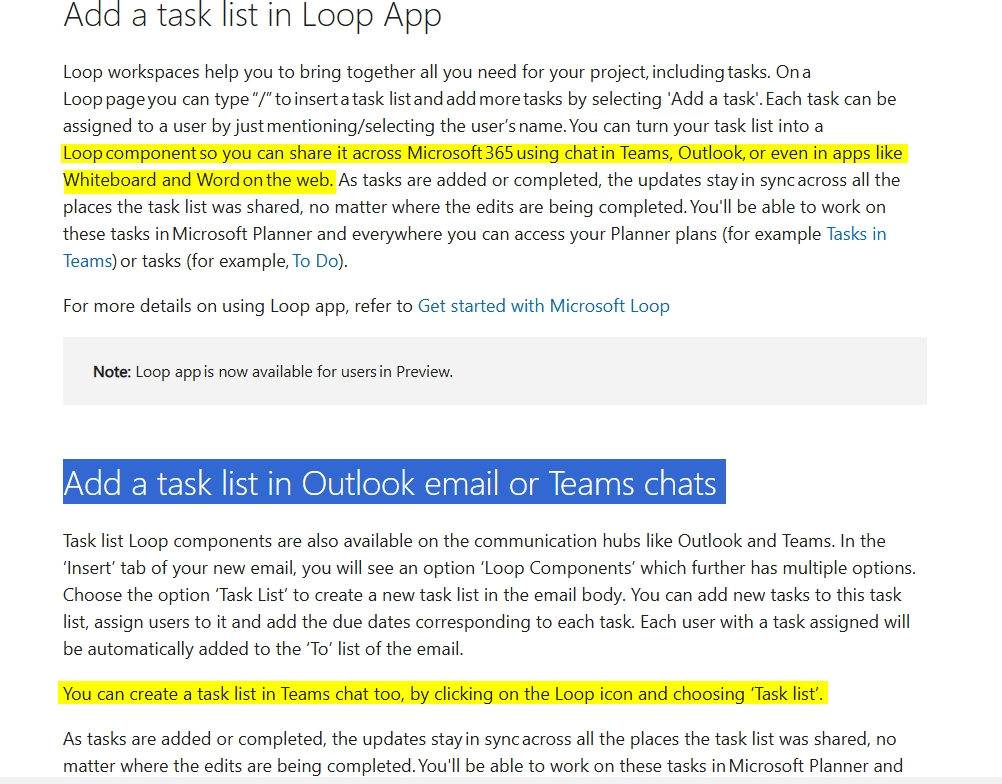Click the 'list, assign users to it and add' line

click(x=486, y=622)
